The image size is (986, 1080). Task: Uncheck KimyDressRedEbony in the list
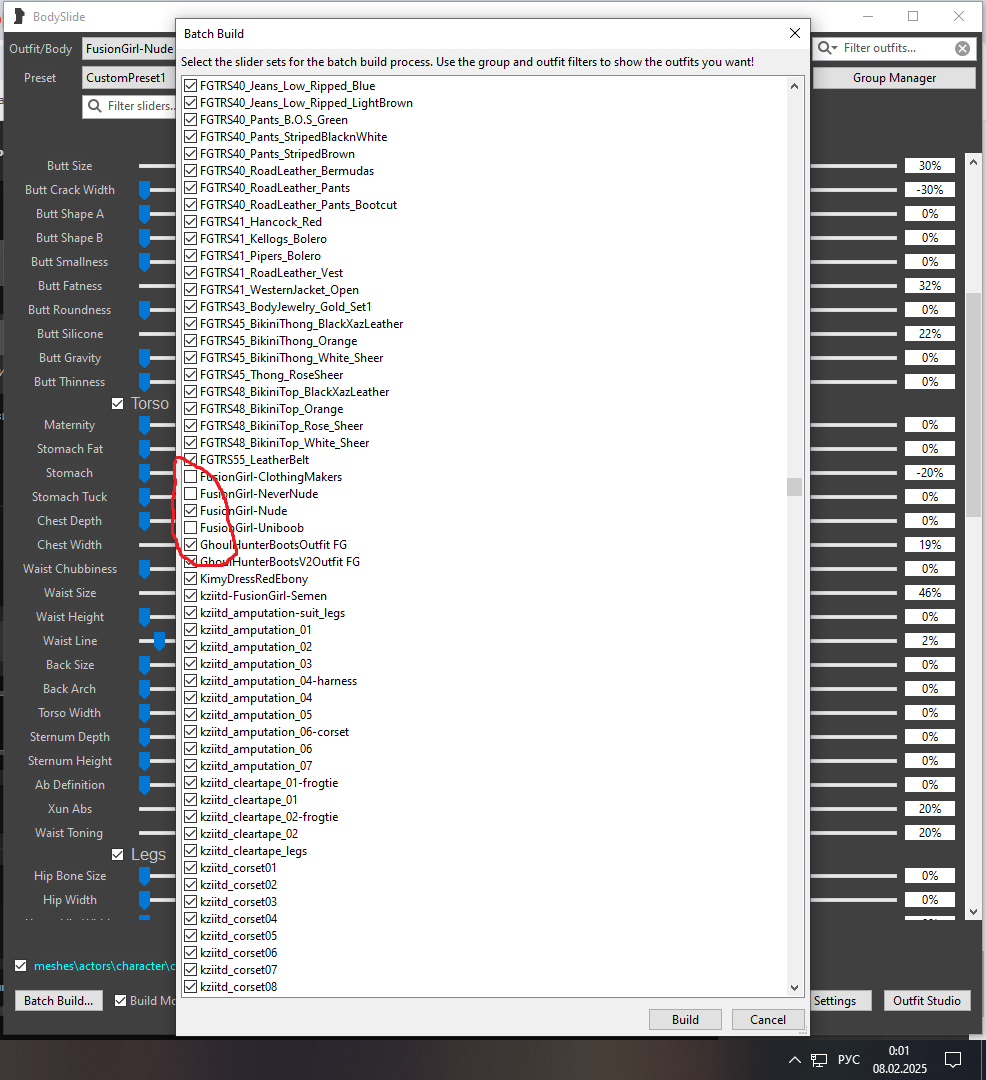tap(191, 579)
